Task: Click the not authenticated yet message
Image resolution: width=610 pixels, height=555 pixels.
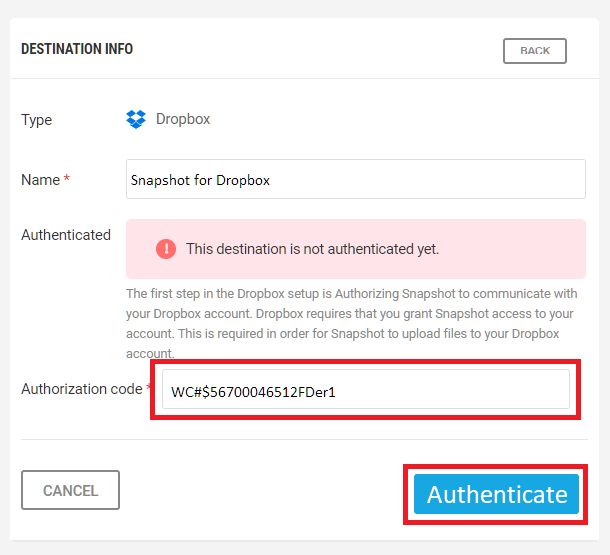Action: [312, 249]
